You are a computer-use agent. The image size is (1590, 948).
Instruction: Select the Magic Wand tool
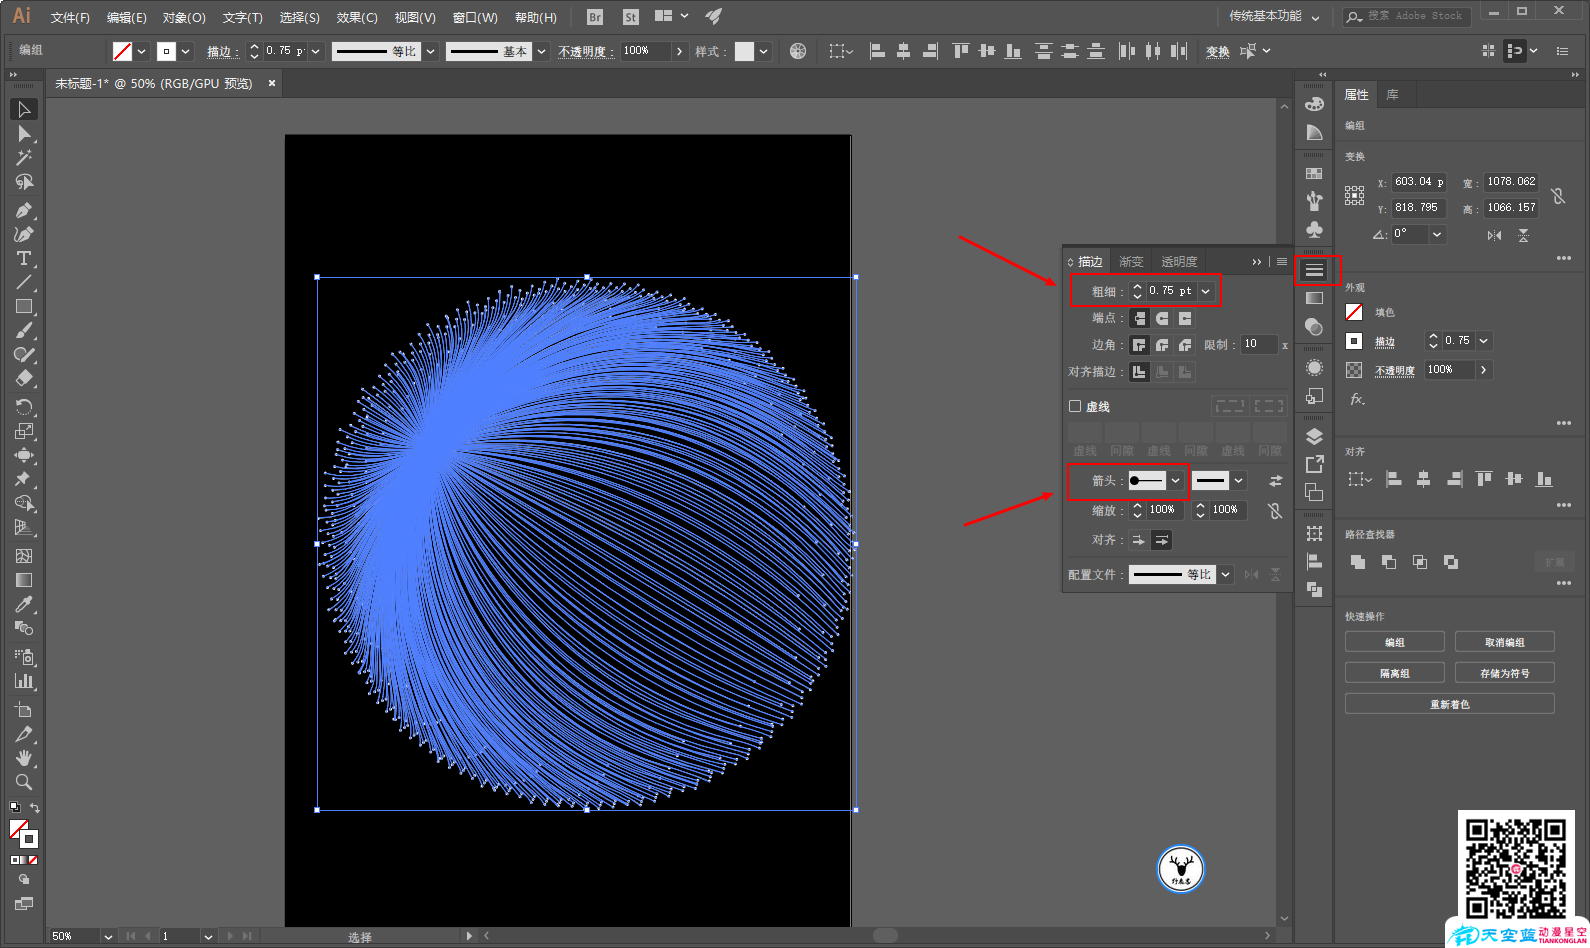[x=24, y=158]
